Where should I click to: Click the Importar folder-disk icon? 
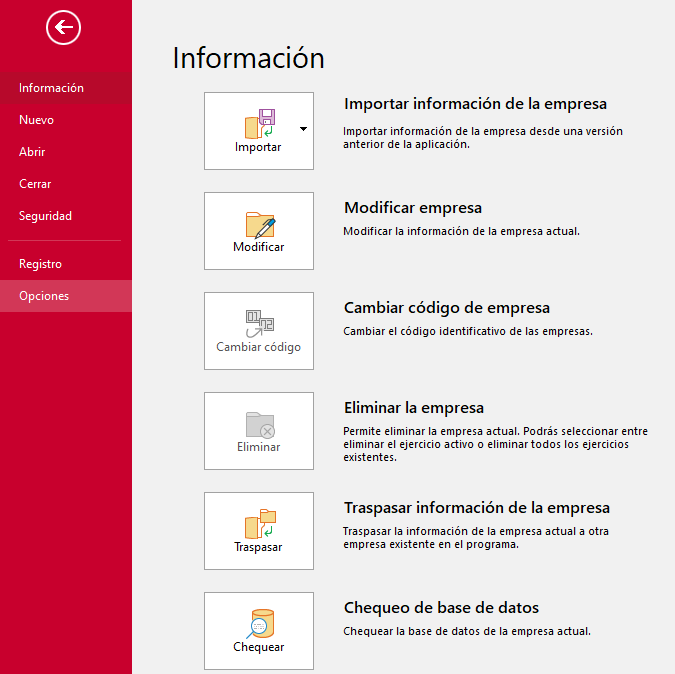pos(260,124)
